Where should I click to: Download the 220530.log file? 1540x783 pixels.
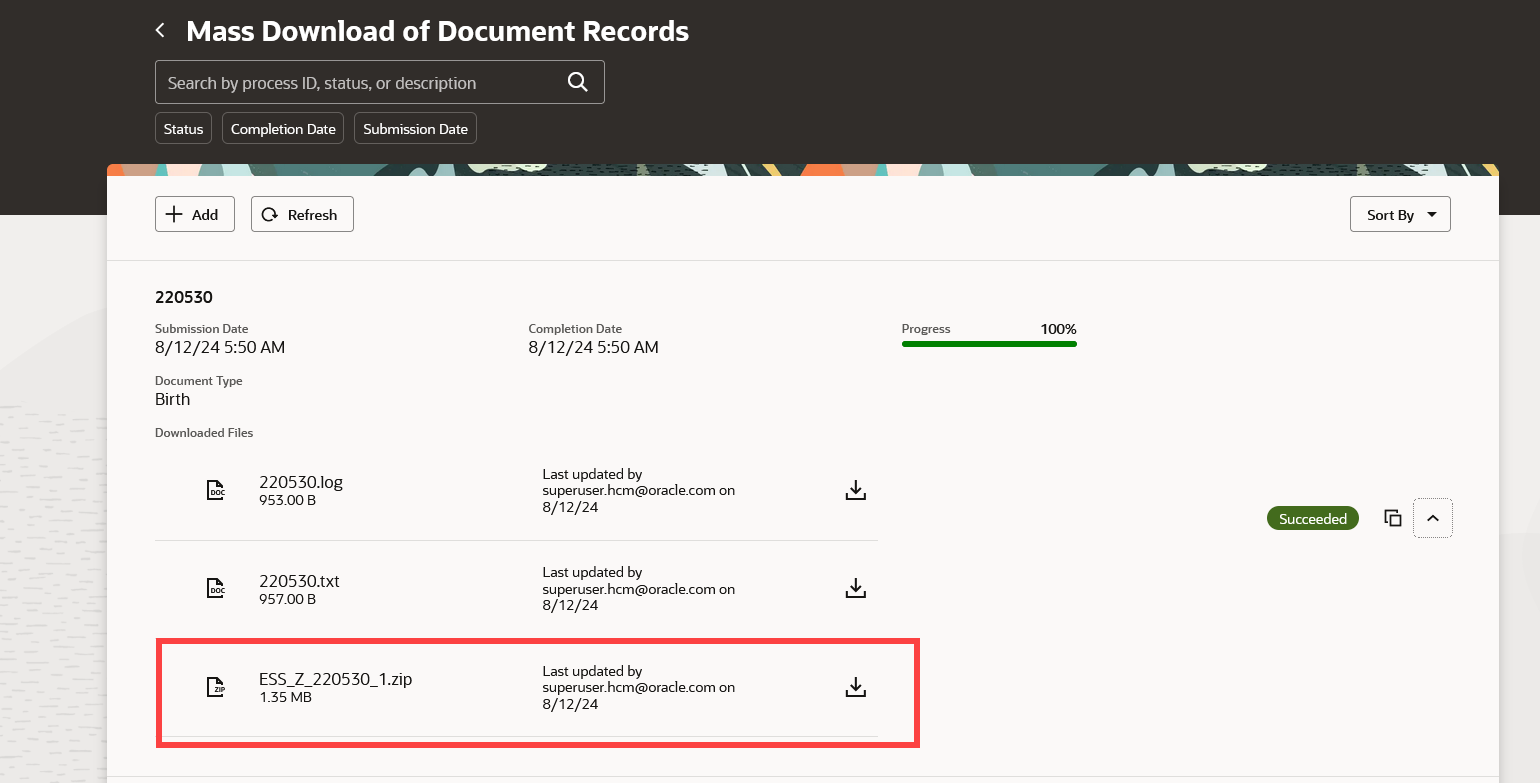click(855, 490)
